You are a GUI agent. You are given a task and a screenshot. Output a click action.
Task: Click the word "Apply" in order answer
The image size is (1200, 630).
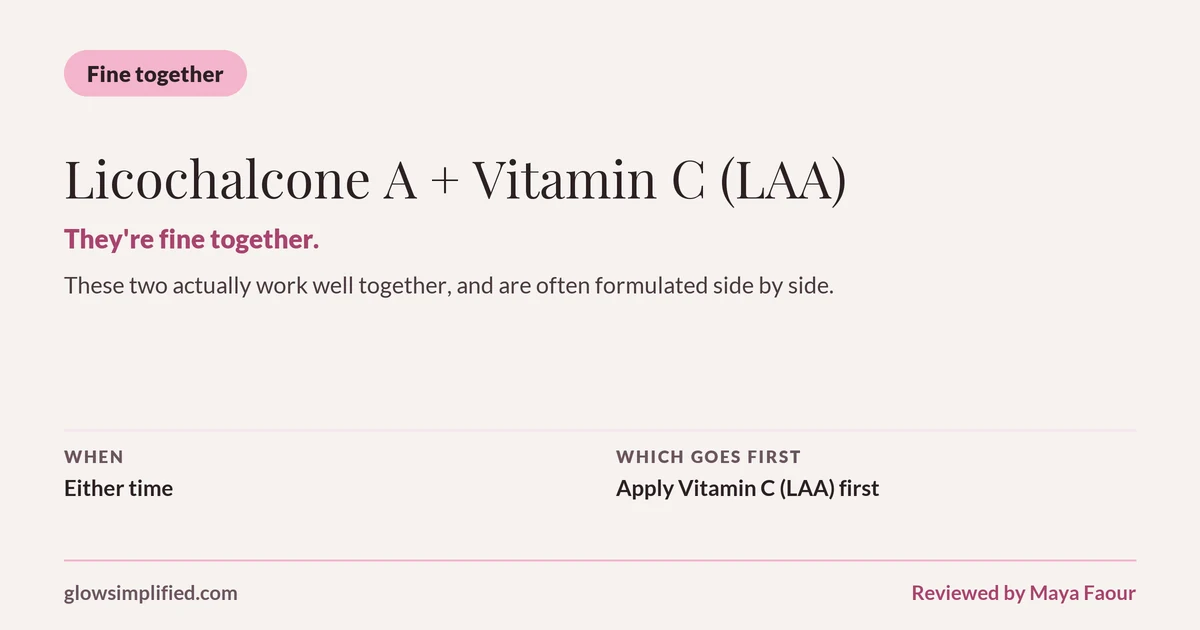(644, 490)
